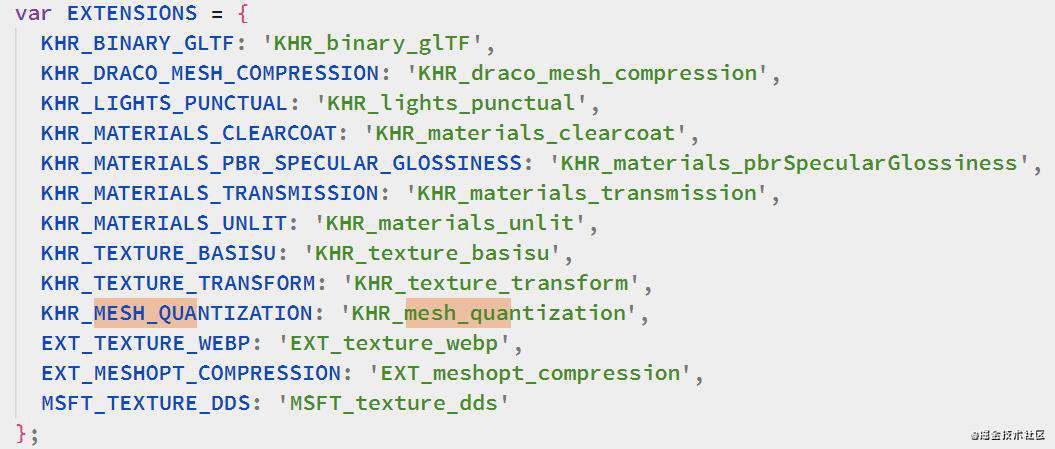Click the KHR_TEXTURE_BASISU key

pyautogui.click(x=159, y=254)
